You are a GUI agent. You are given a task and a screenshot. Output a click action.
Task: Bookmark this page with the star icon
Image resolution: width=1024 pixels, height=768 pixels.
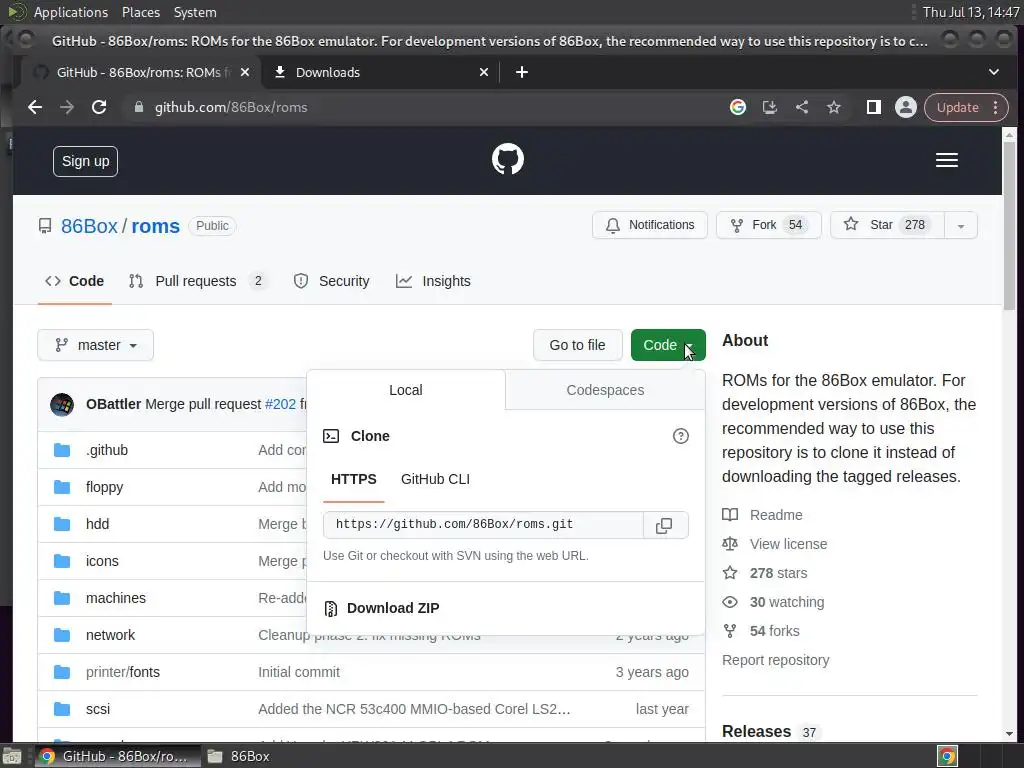click(x=834, y=107)
